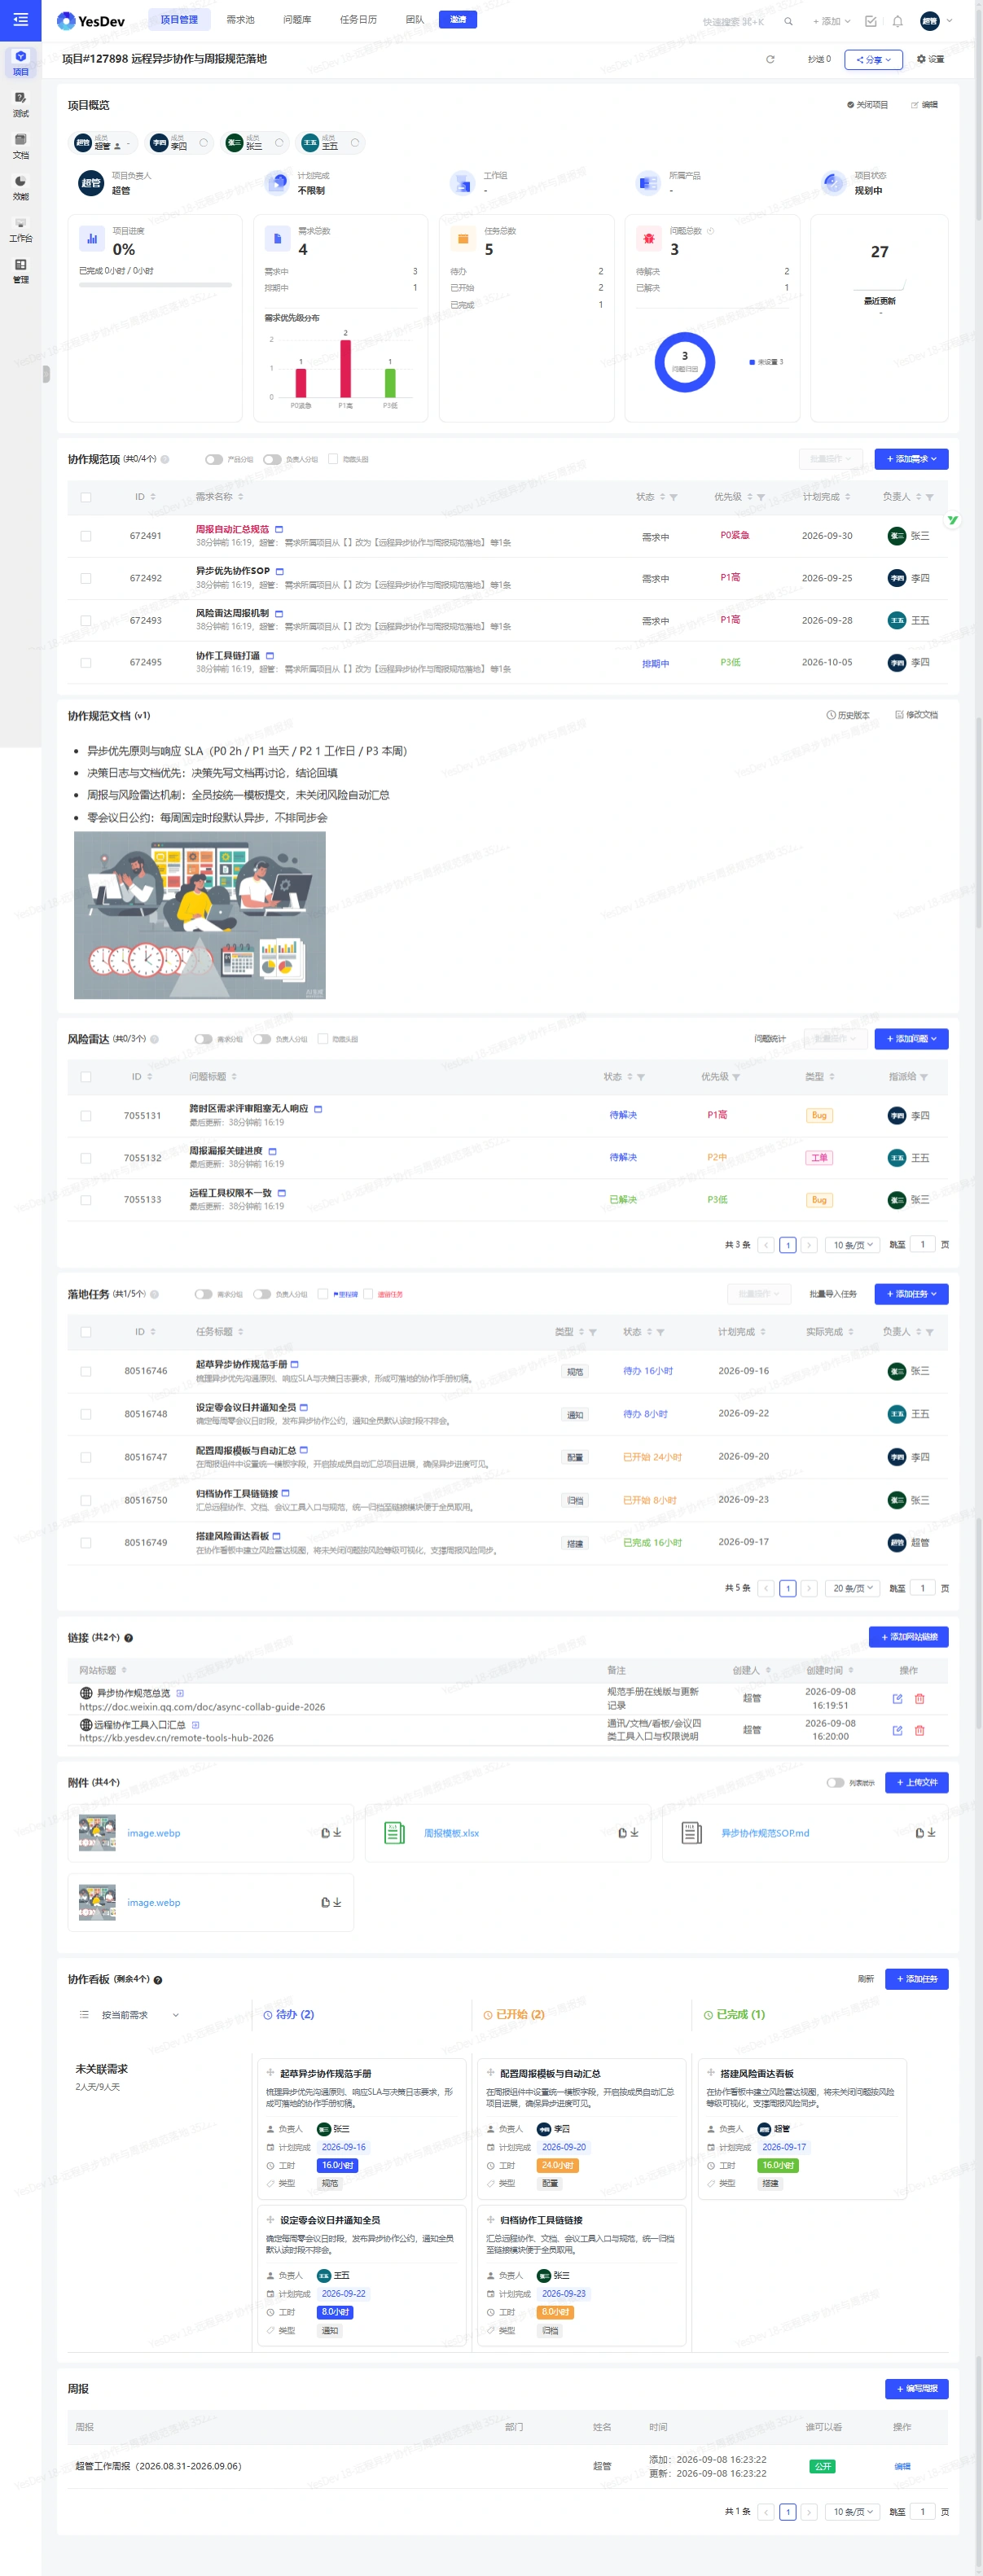
Task: Click the blue issue donut chart ring
Action: pyautogui.click(x=685, y=362)
